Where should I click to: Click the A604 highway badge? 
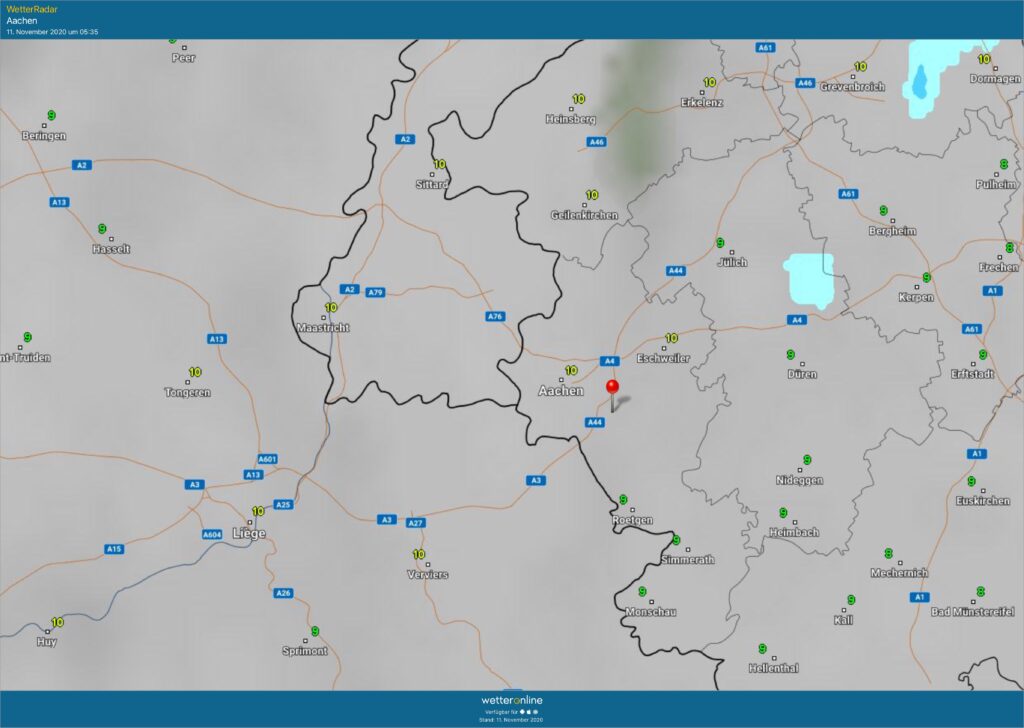point(212,535)
